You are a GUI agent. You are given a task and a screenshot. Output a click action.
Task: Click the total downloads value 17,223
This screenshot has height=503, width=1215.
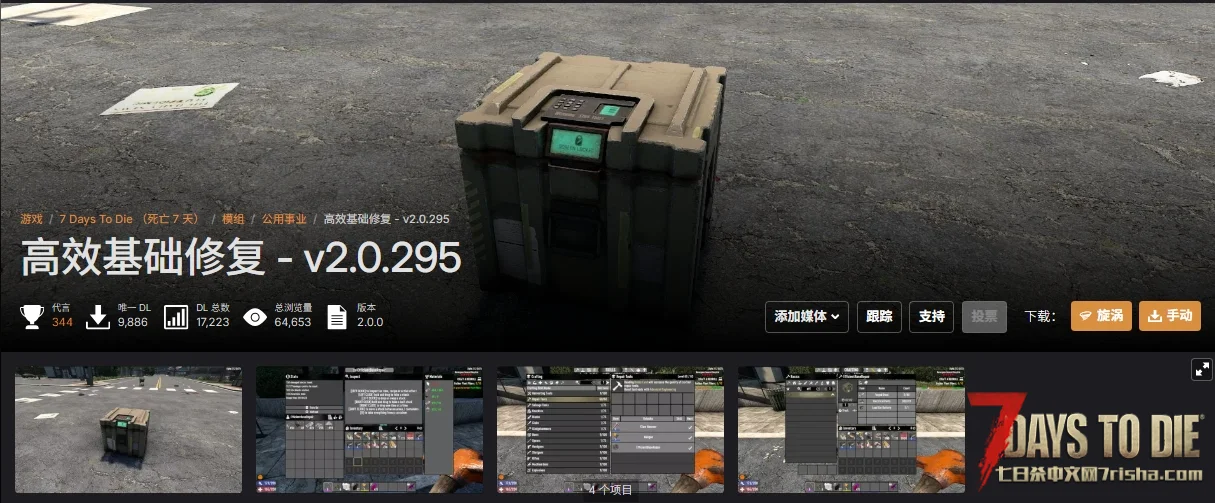click(x=213, y=323)
